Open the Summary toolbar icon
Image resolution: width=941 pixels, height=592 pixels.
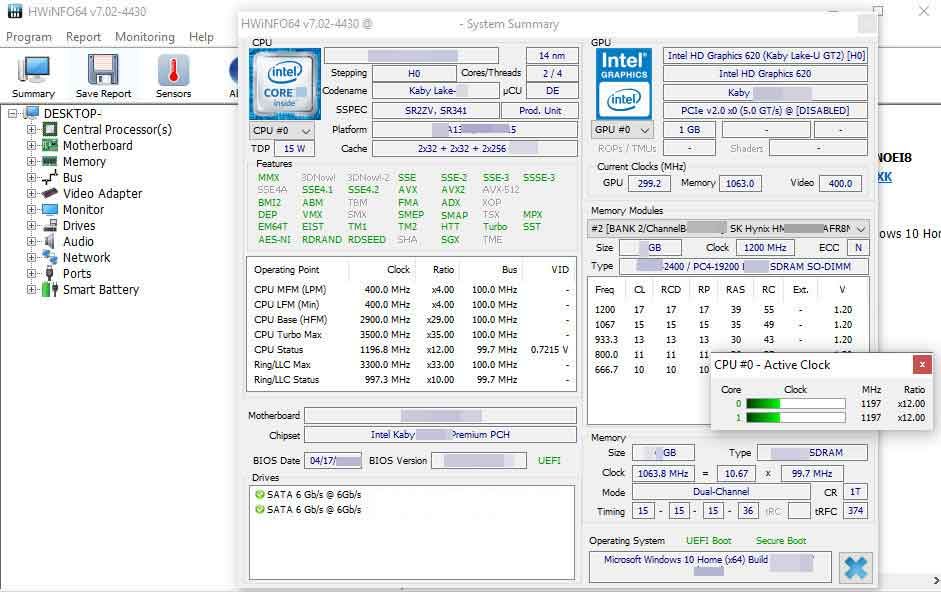[34, 71]
